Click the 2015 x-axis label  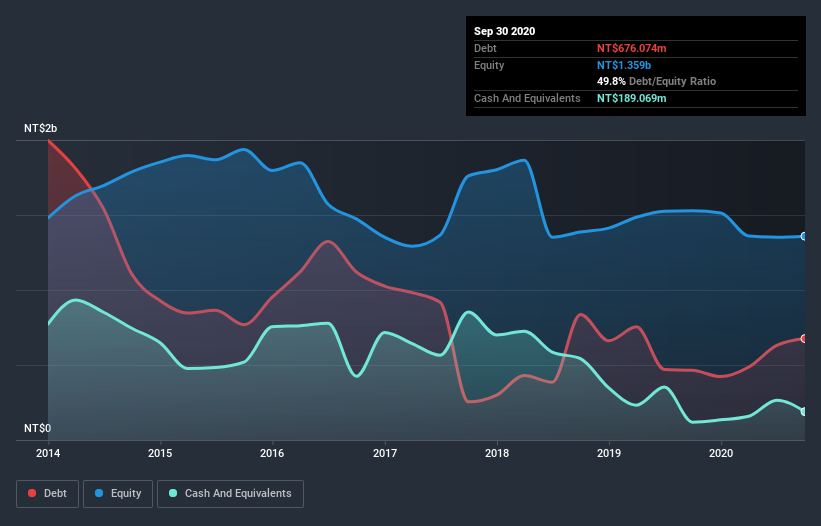[160, 453]
